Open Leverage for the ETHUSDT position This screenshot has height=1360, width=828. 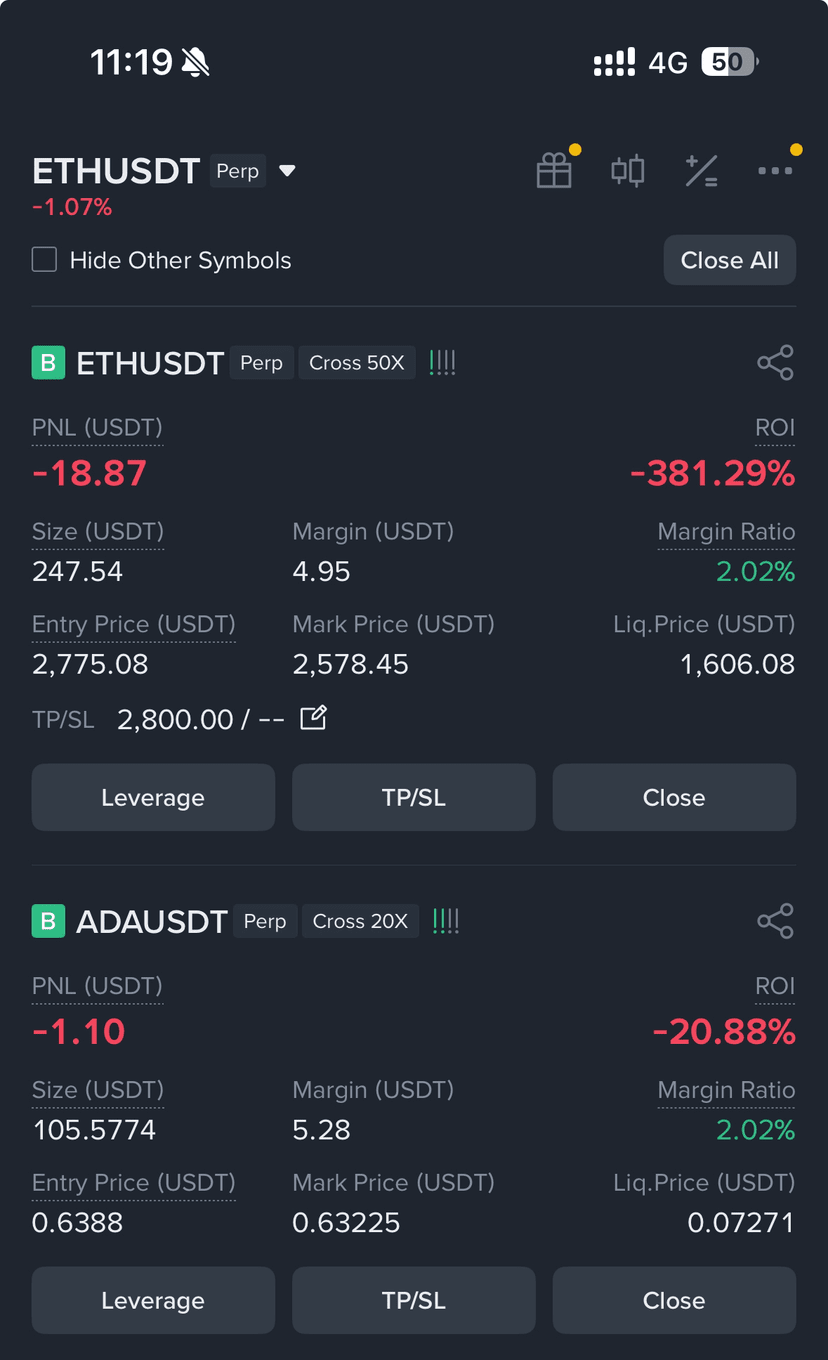click(x=153, y=797)
